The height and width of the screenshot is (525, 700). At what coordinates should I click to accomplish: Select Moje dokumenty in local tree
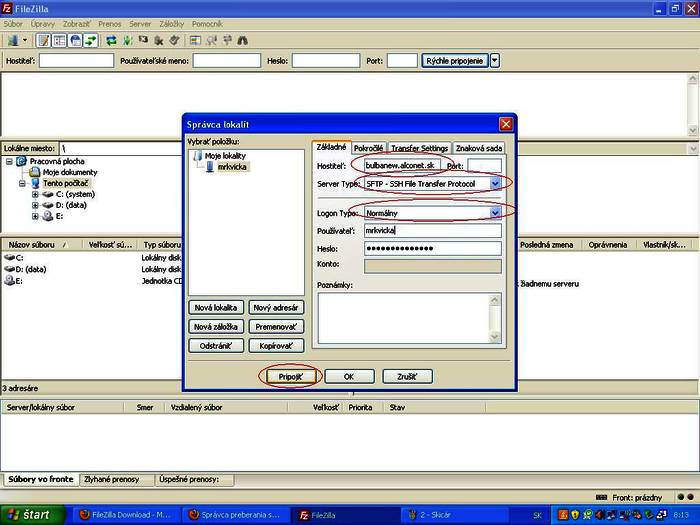[70, 172]
